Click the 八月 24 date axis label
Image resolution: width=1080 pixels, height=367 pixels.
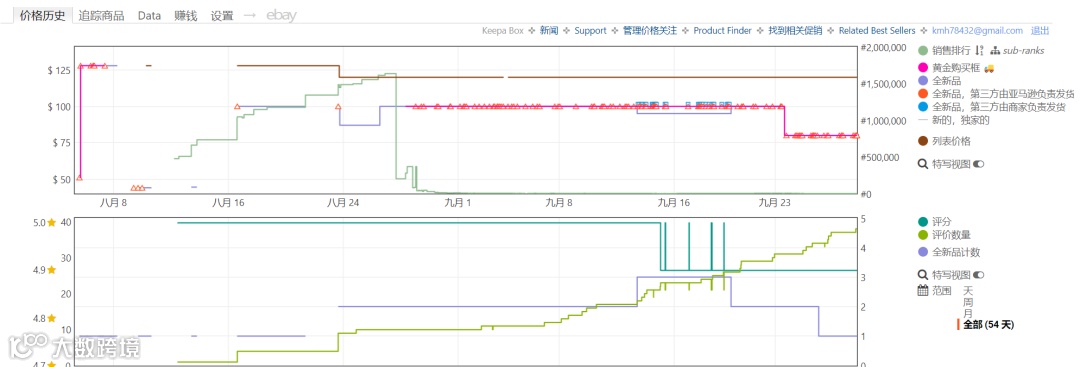(x=343, y=203)
